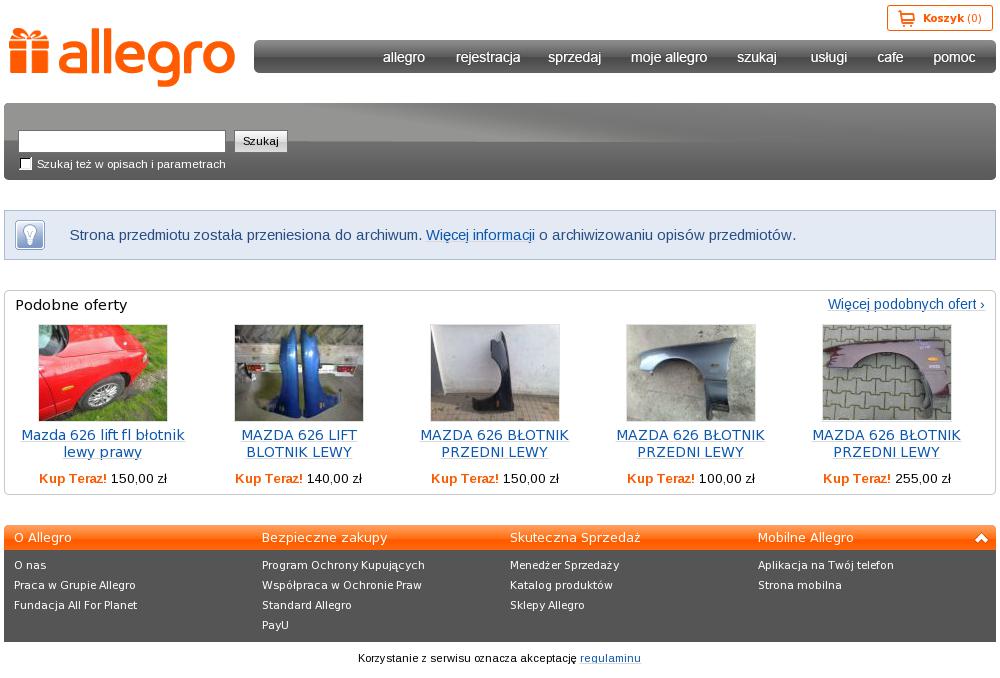
Task: Visit cafe from the navigation bar
Action: [x=890, y=57]
